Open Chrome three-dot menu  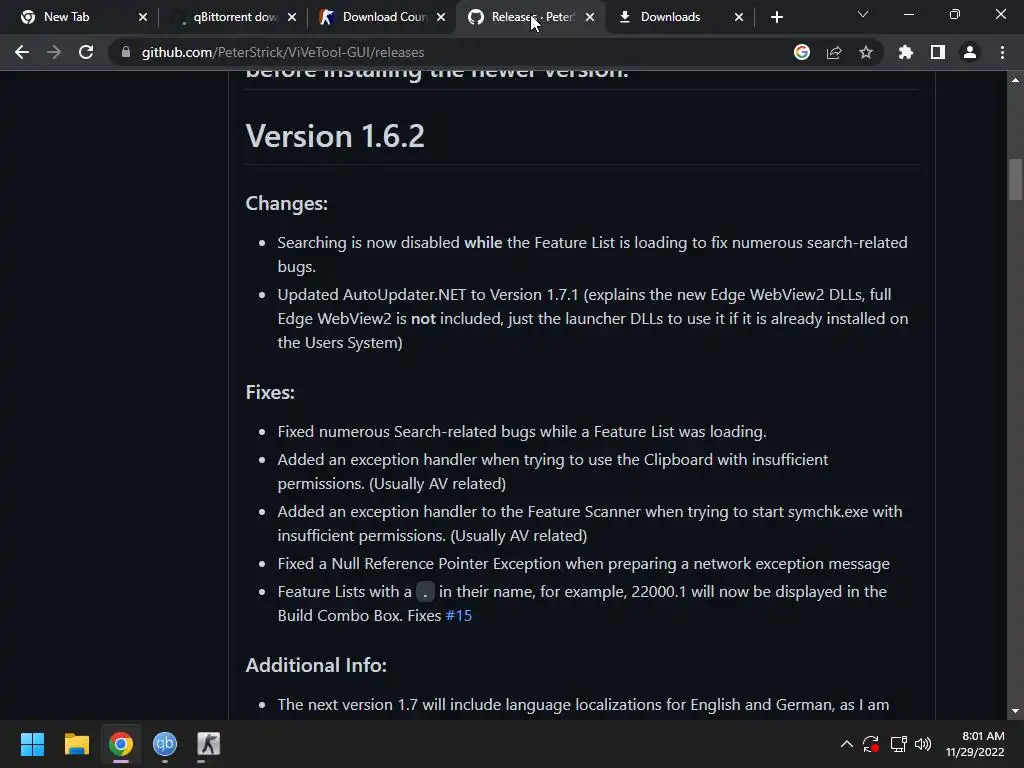tap(1002, 52)
